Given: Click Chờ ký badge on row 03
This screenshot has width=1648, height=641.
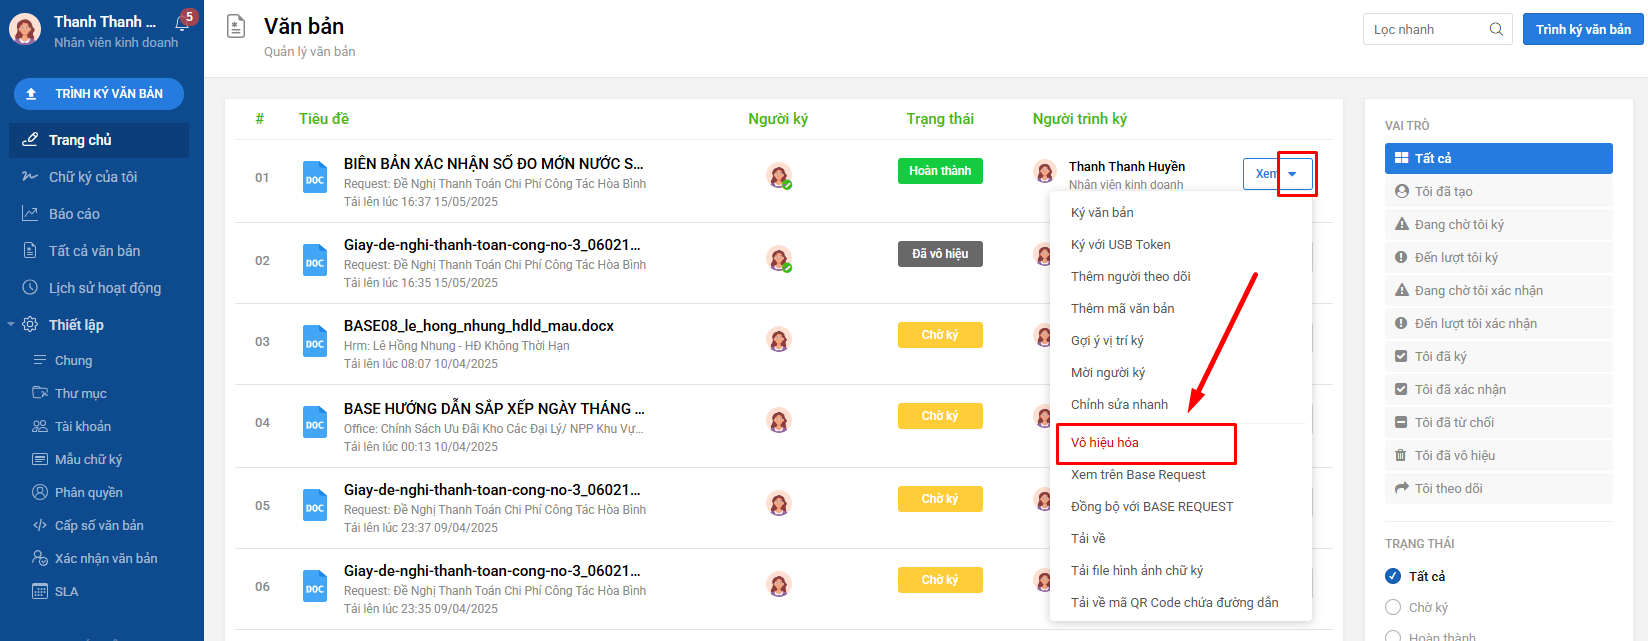Looking at the screenshot, I should tap(940, 335).
